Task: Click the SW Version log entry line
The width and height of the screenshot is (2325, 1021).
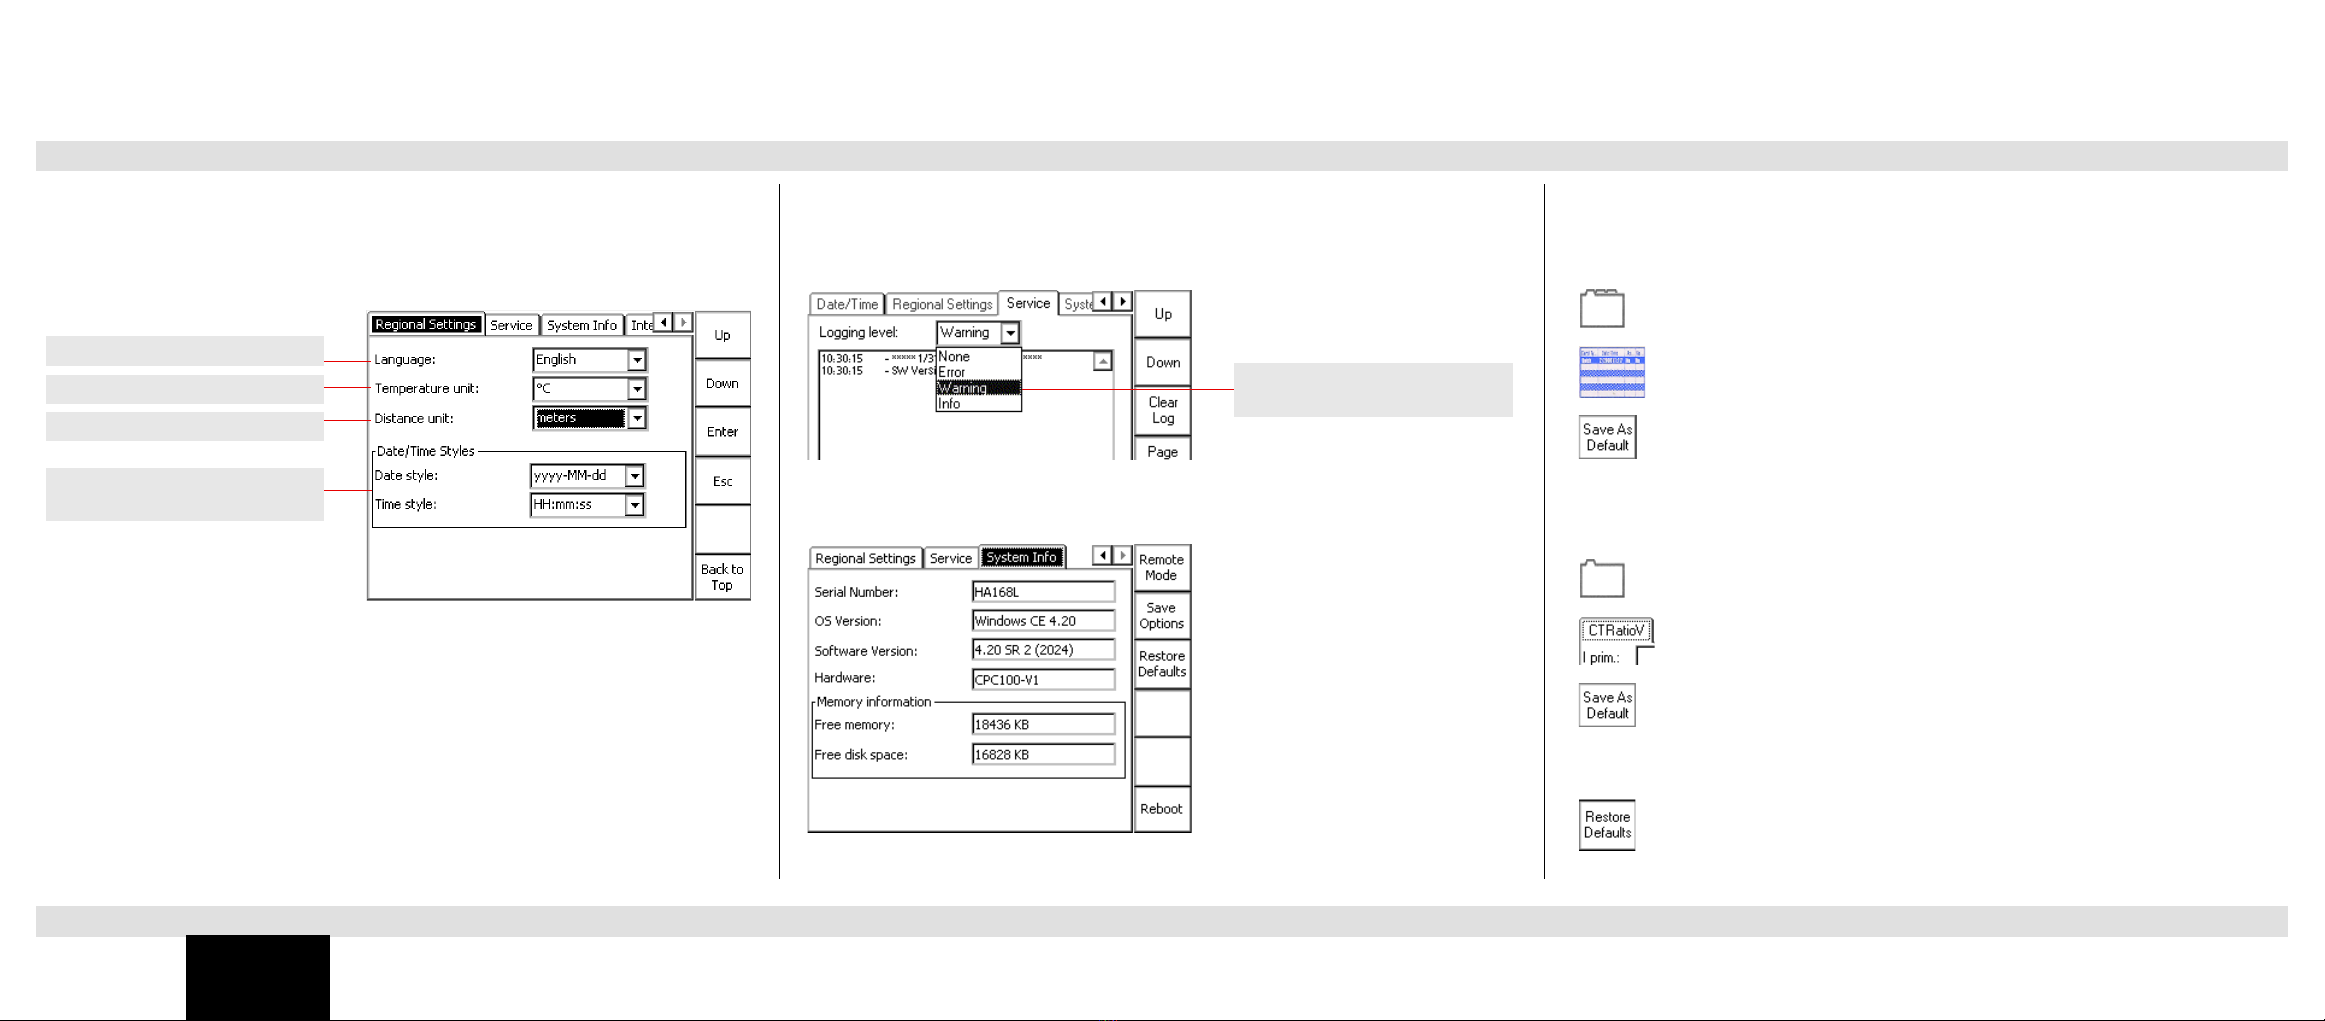Action: tap(877, 371)
